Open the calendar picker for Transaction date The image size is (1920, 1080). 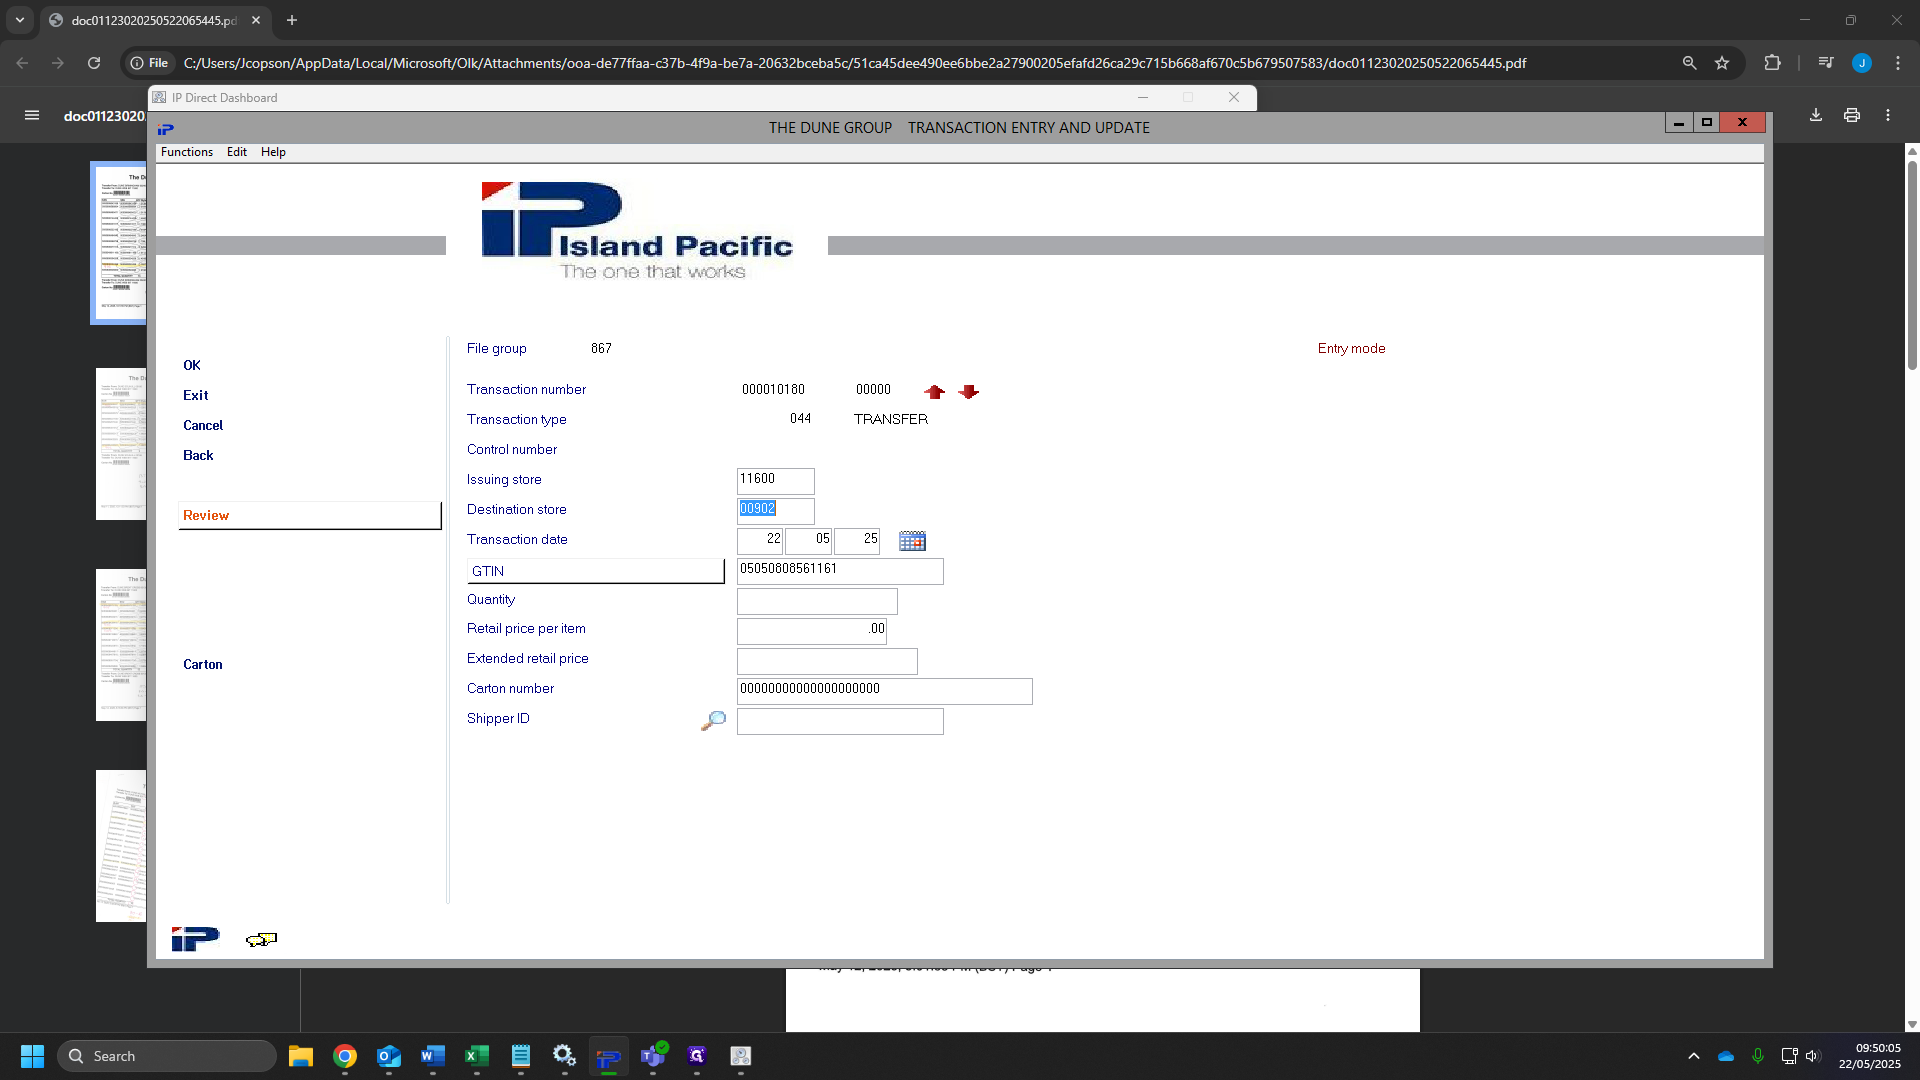pyautogui.click(x=912, y=541)
